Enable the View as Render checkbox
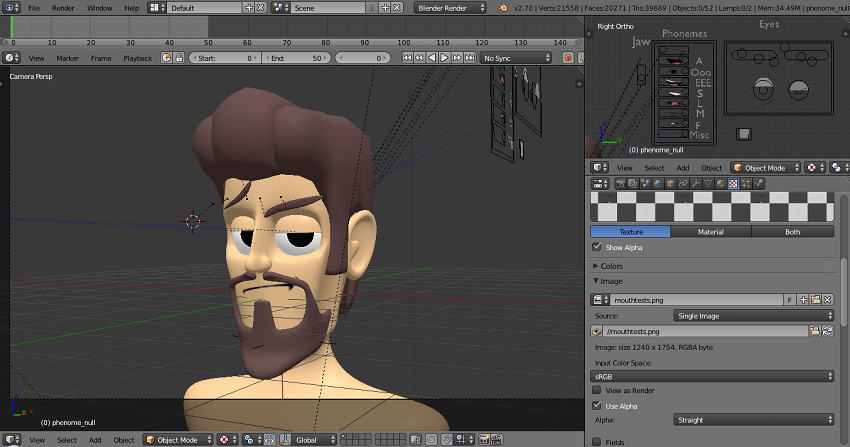The height and width of the screenshot is (447, 850). pos(597,390)
